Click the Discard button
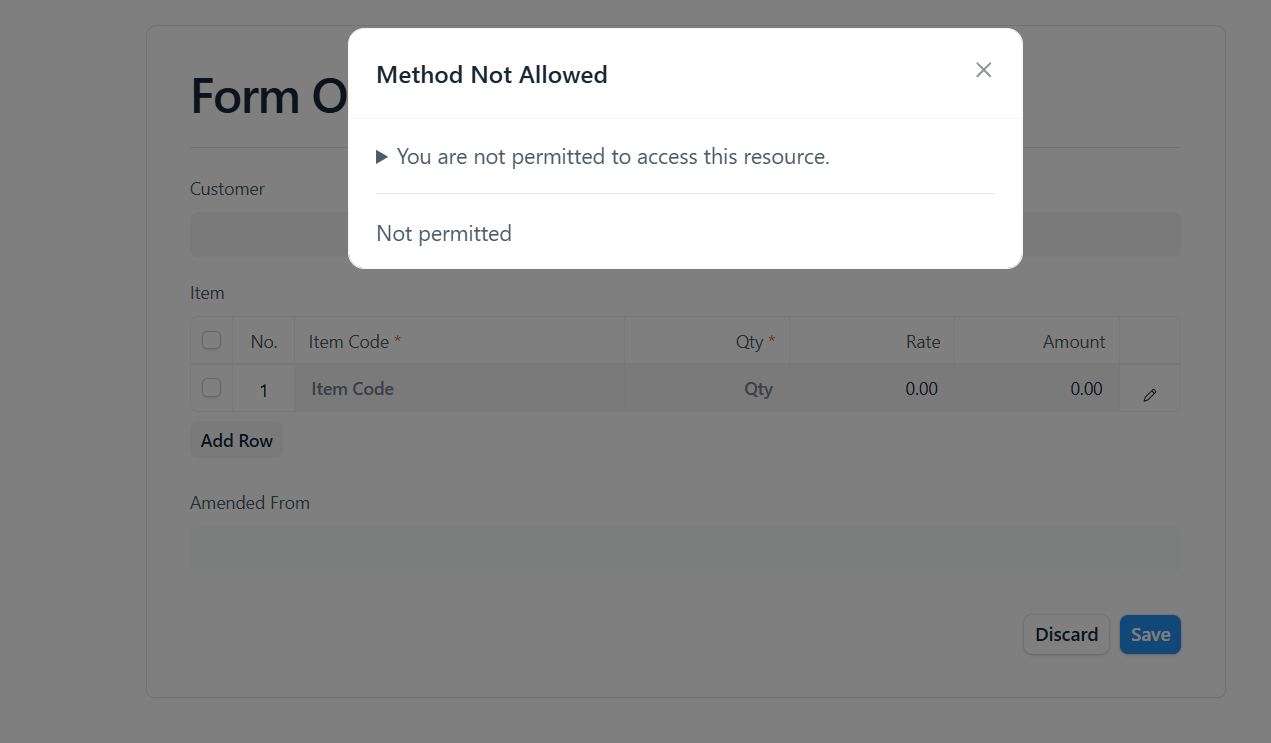The width and height of the screenshot is (1271, 743). click(x=1066, y=634)
